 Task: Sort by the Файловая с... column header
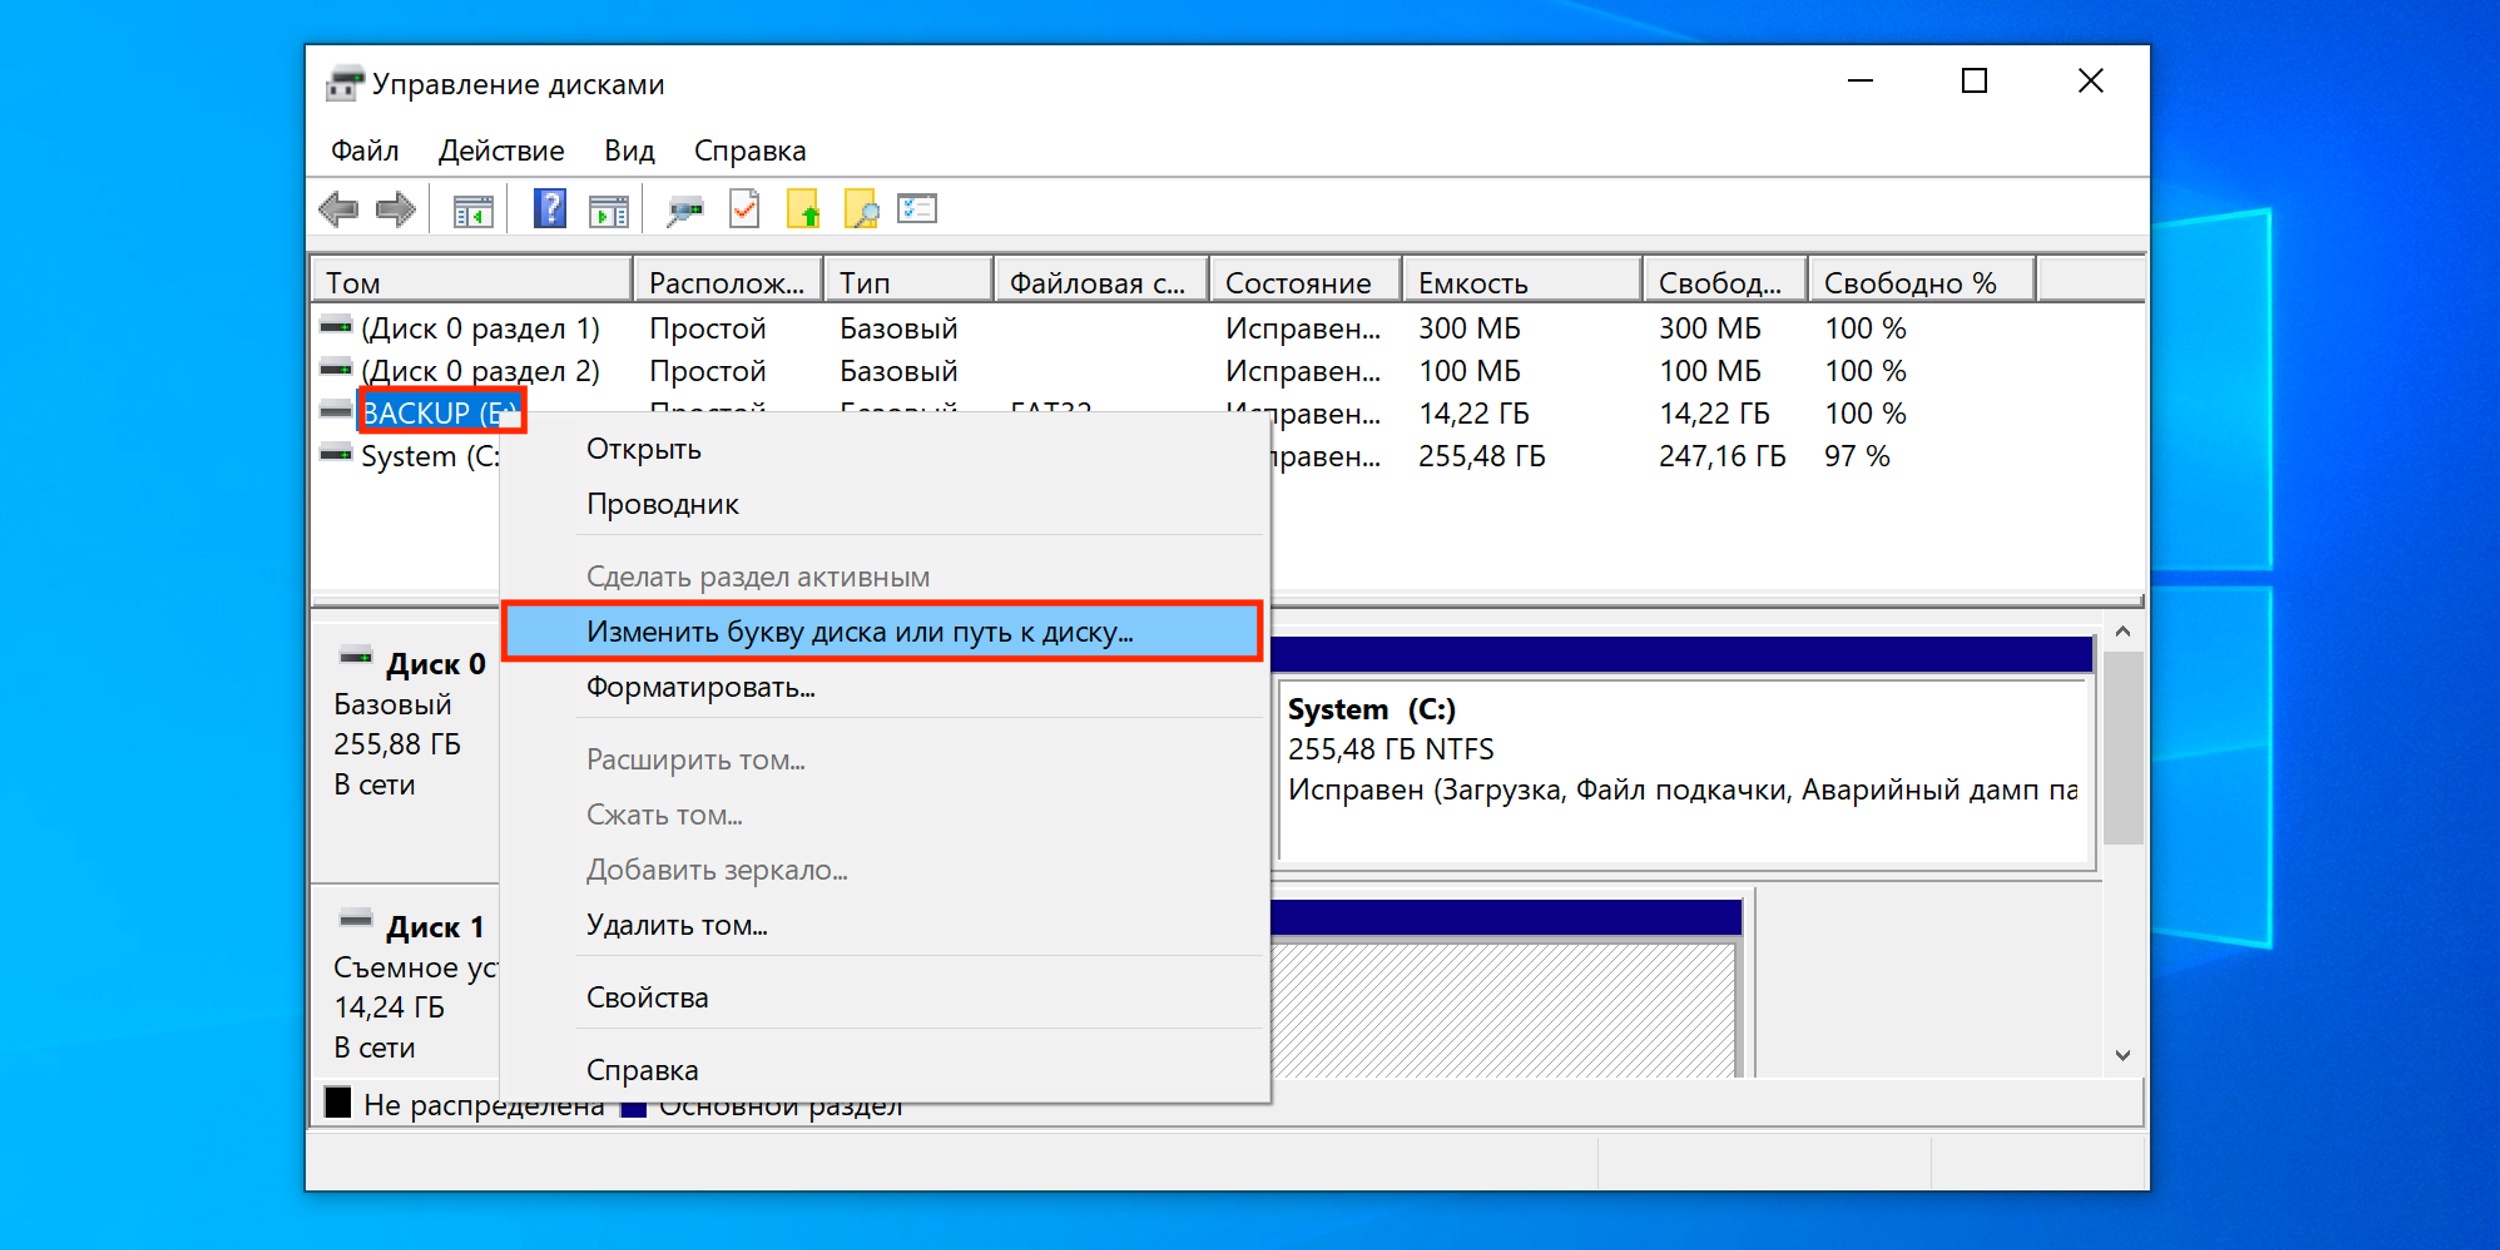(x=1101, y=281)
